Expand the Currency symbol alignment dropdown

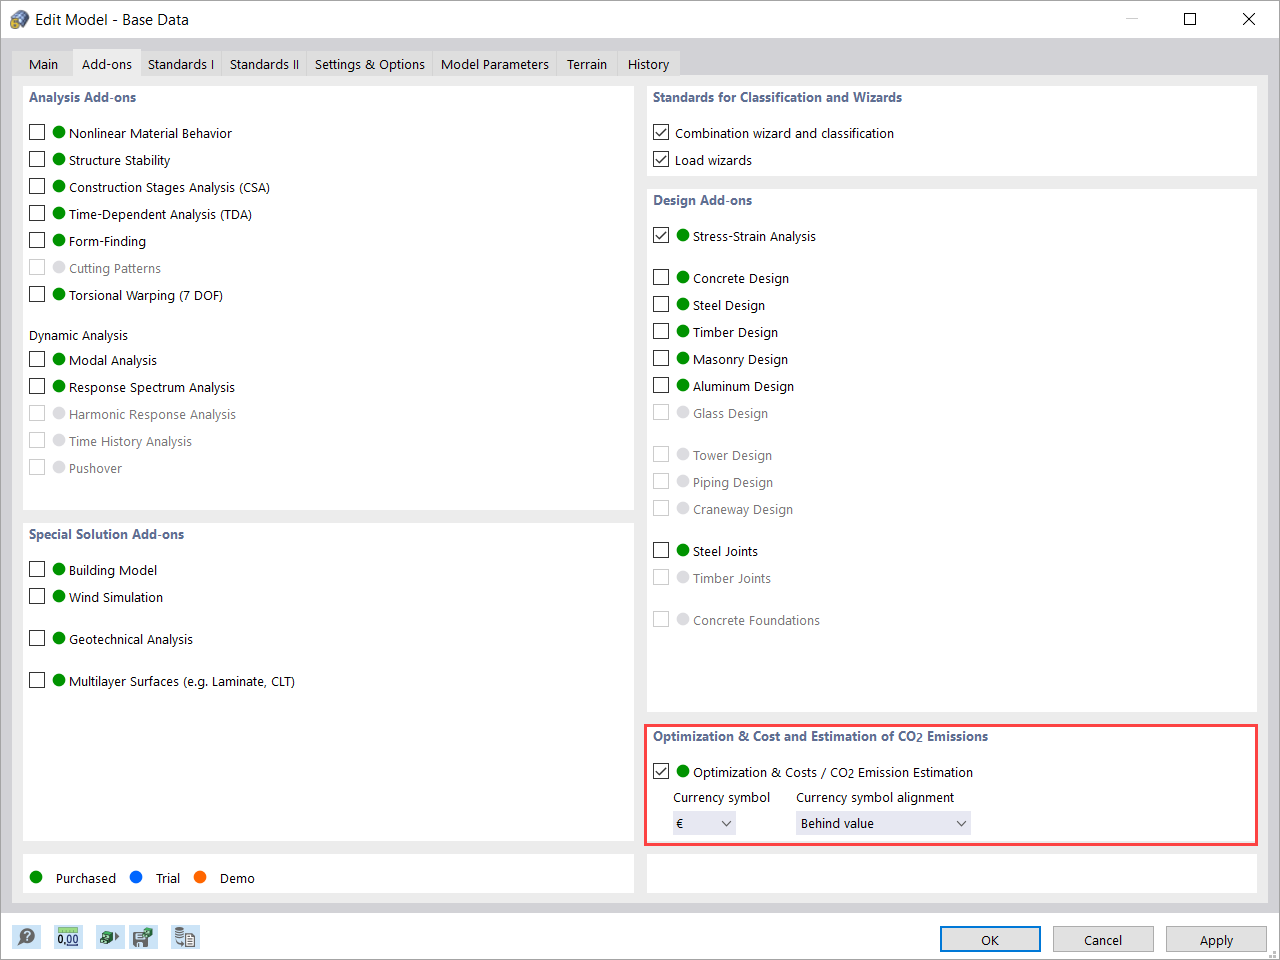tap(883, 823)
